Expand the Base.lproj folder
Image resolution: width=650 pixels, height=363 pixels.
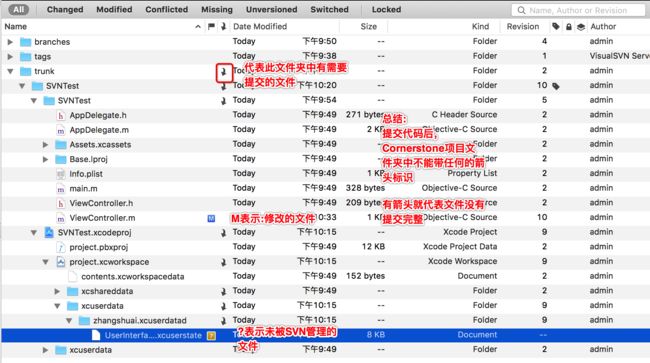click(45, 159)
